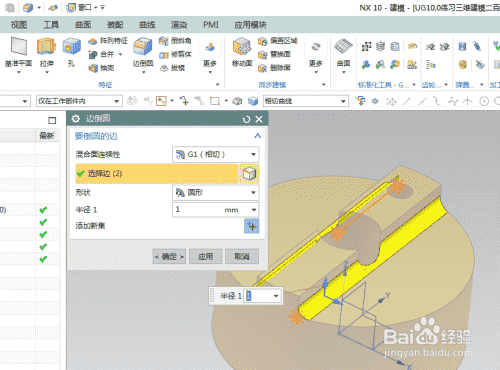Open the 阵列特征 pattern feature command

coord(108,41)
